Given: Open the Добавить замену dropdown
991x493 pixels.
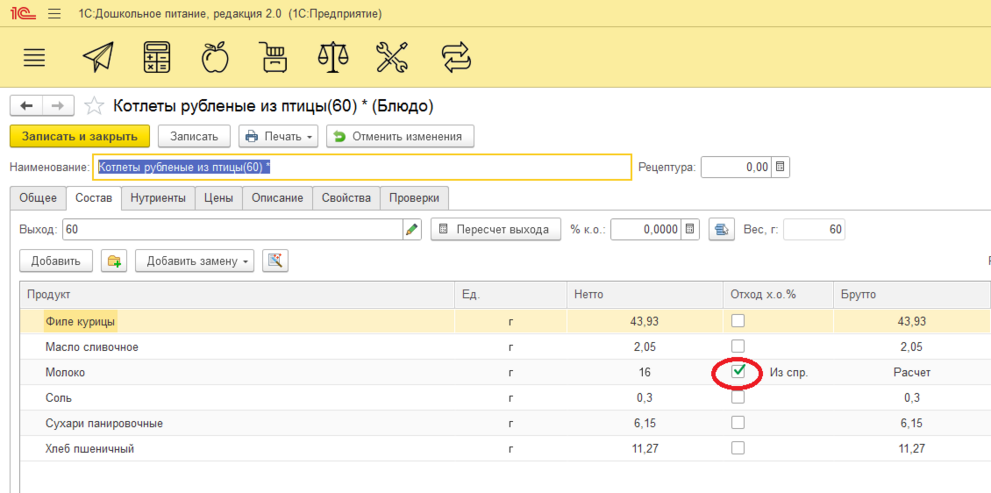Looking at the screenshot, I should pos(194,261).
